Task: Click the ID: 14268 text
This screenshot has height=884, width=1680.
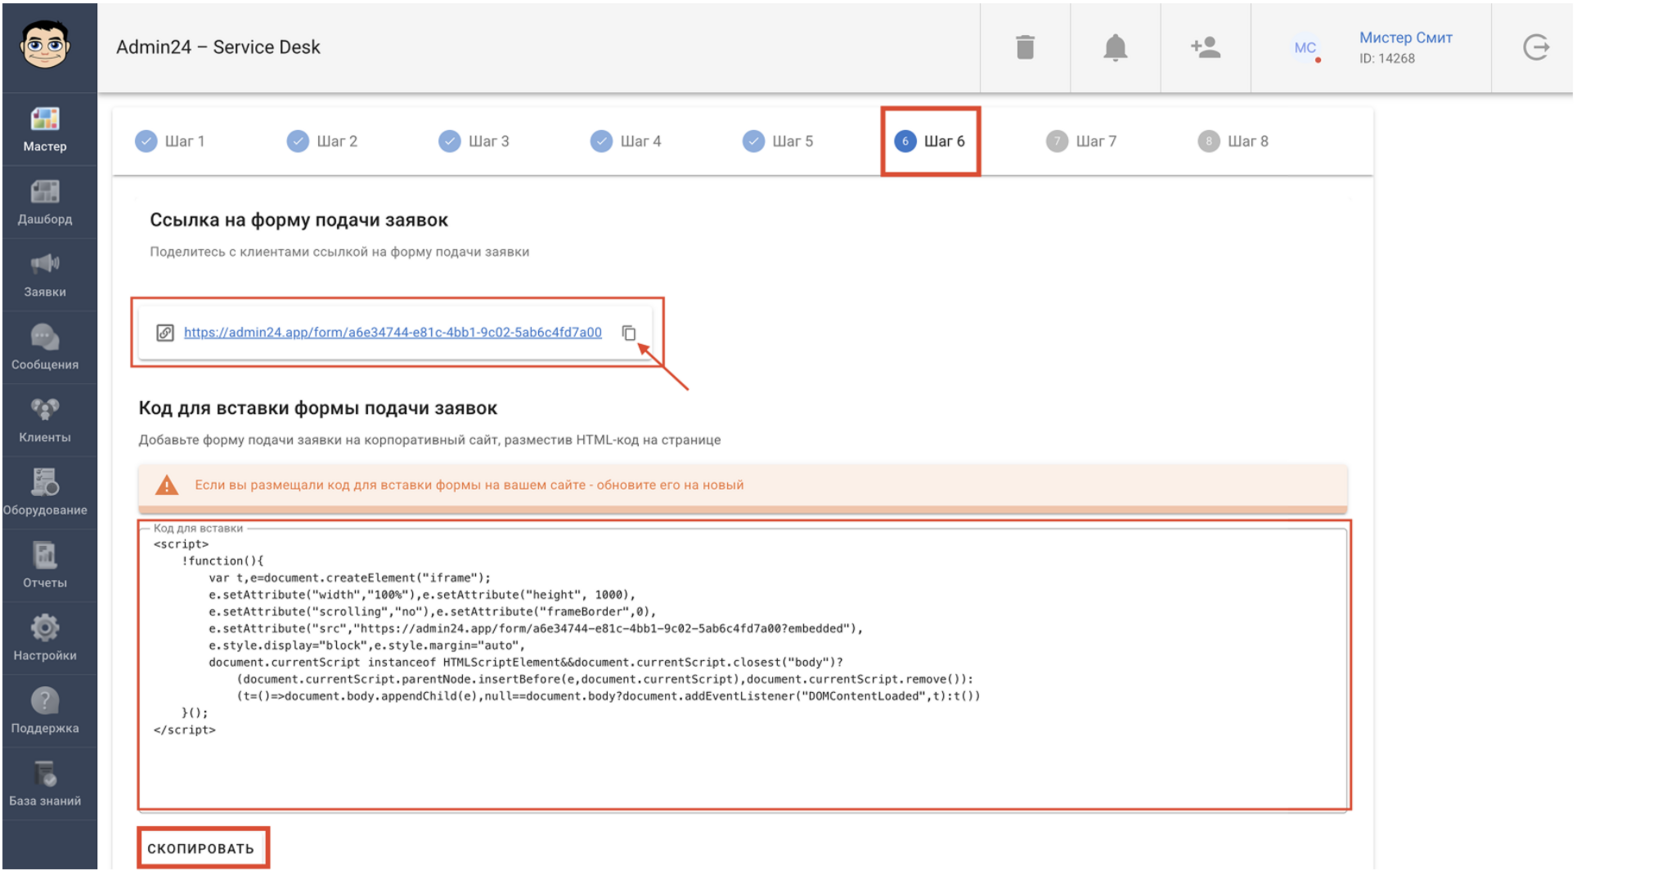Action: click(1387, 59)
